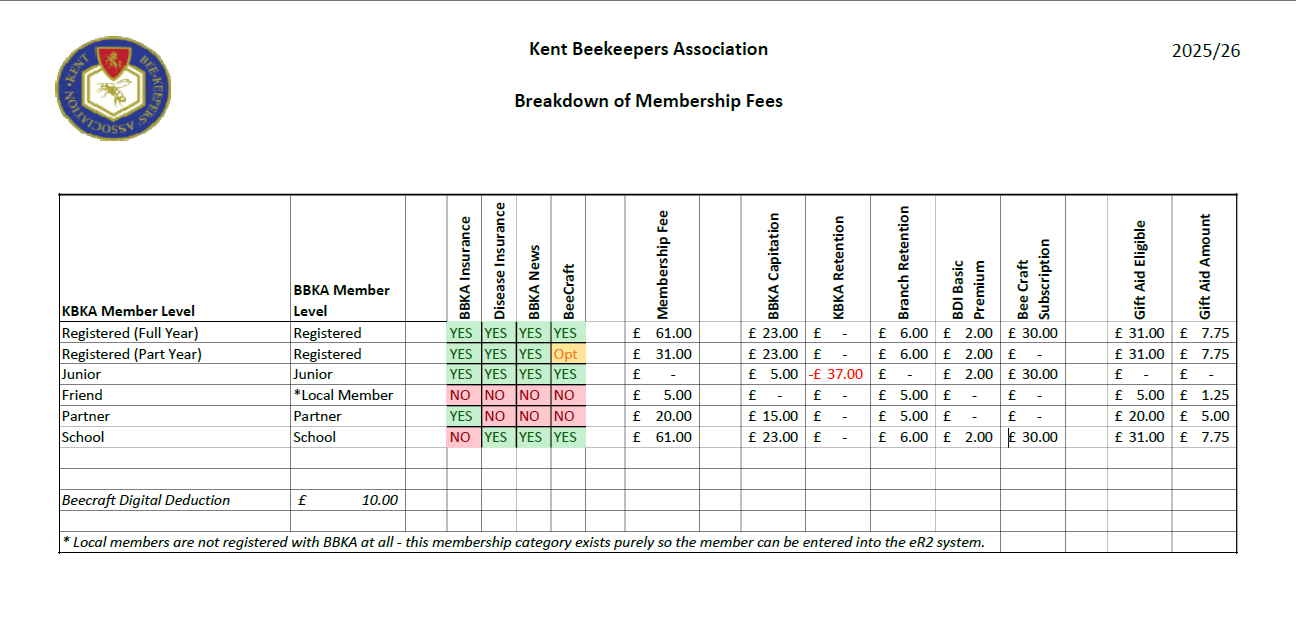Click the "Breakdown of Membership Fees" heading

(648, 101)
